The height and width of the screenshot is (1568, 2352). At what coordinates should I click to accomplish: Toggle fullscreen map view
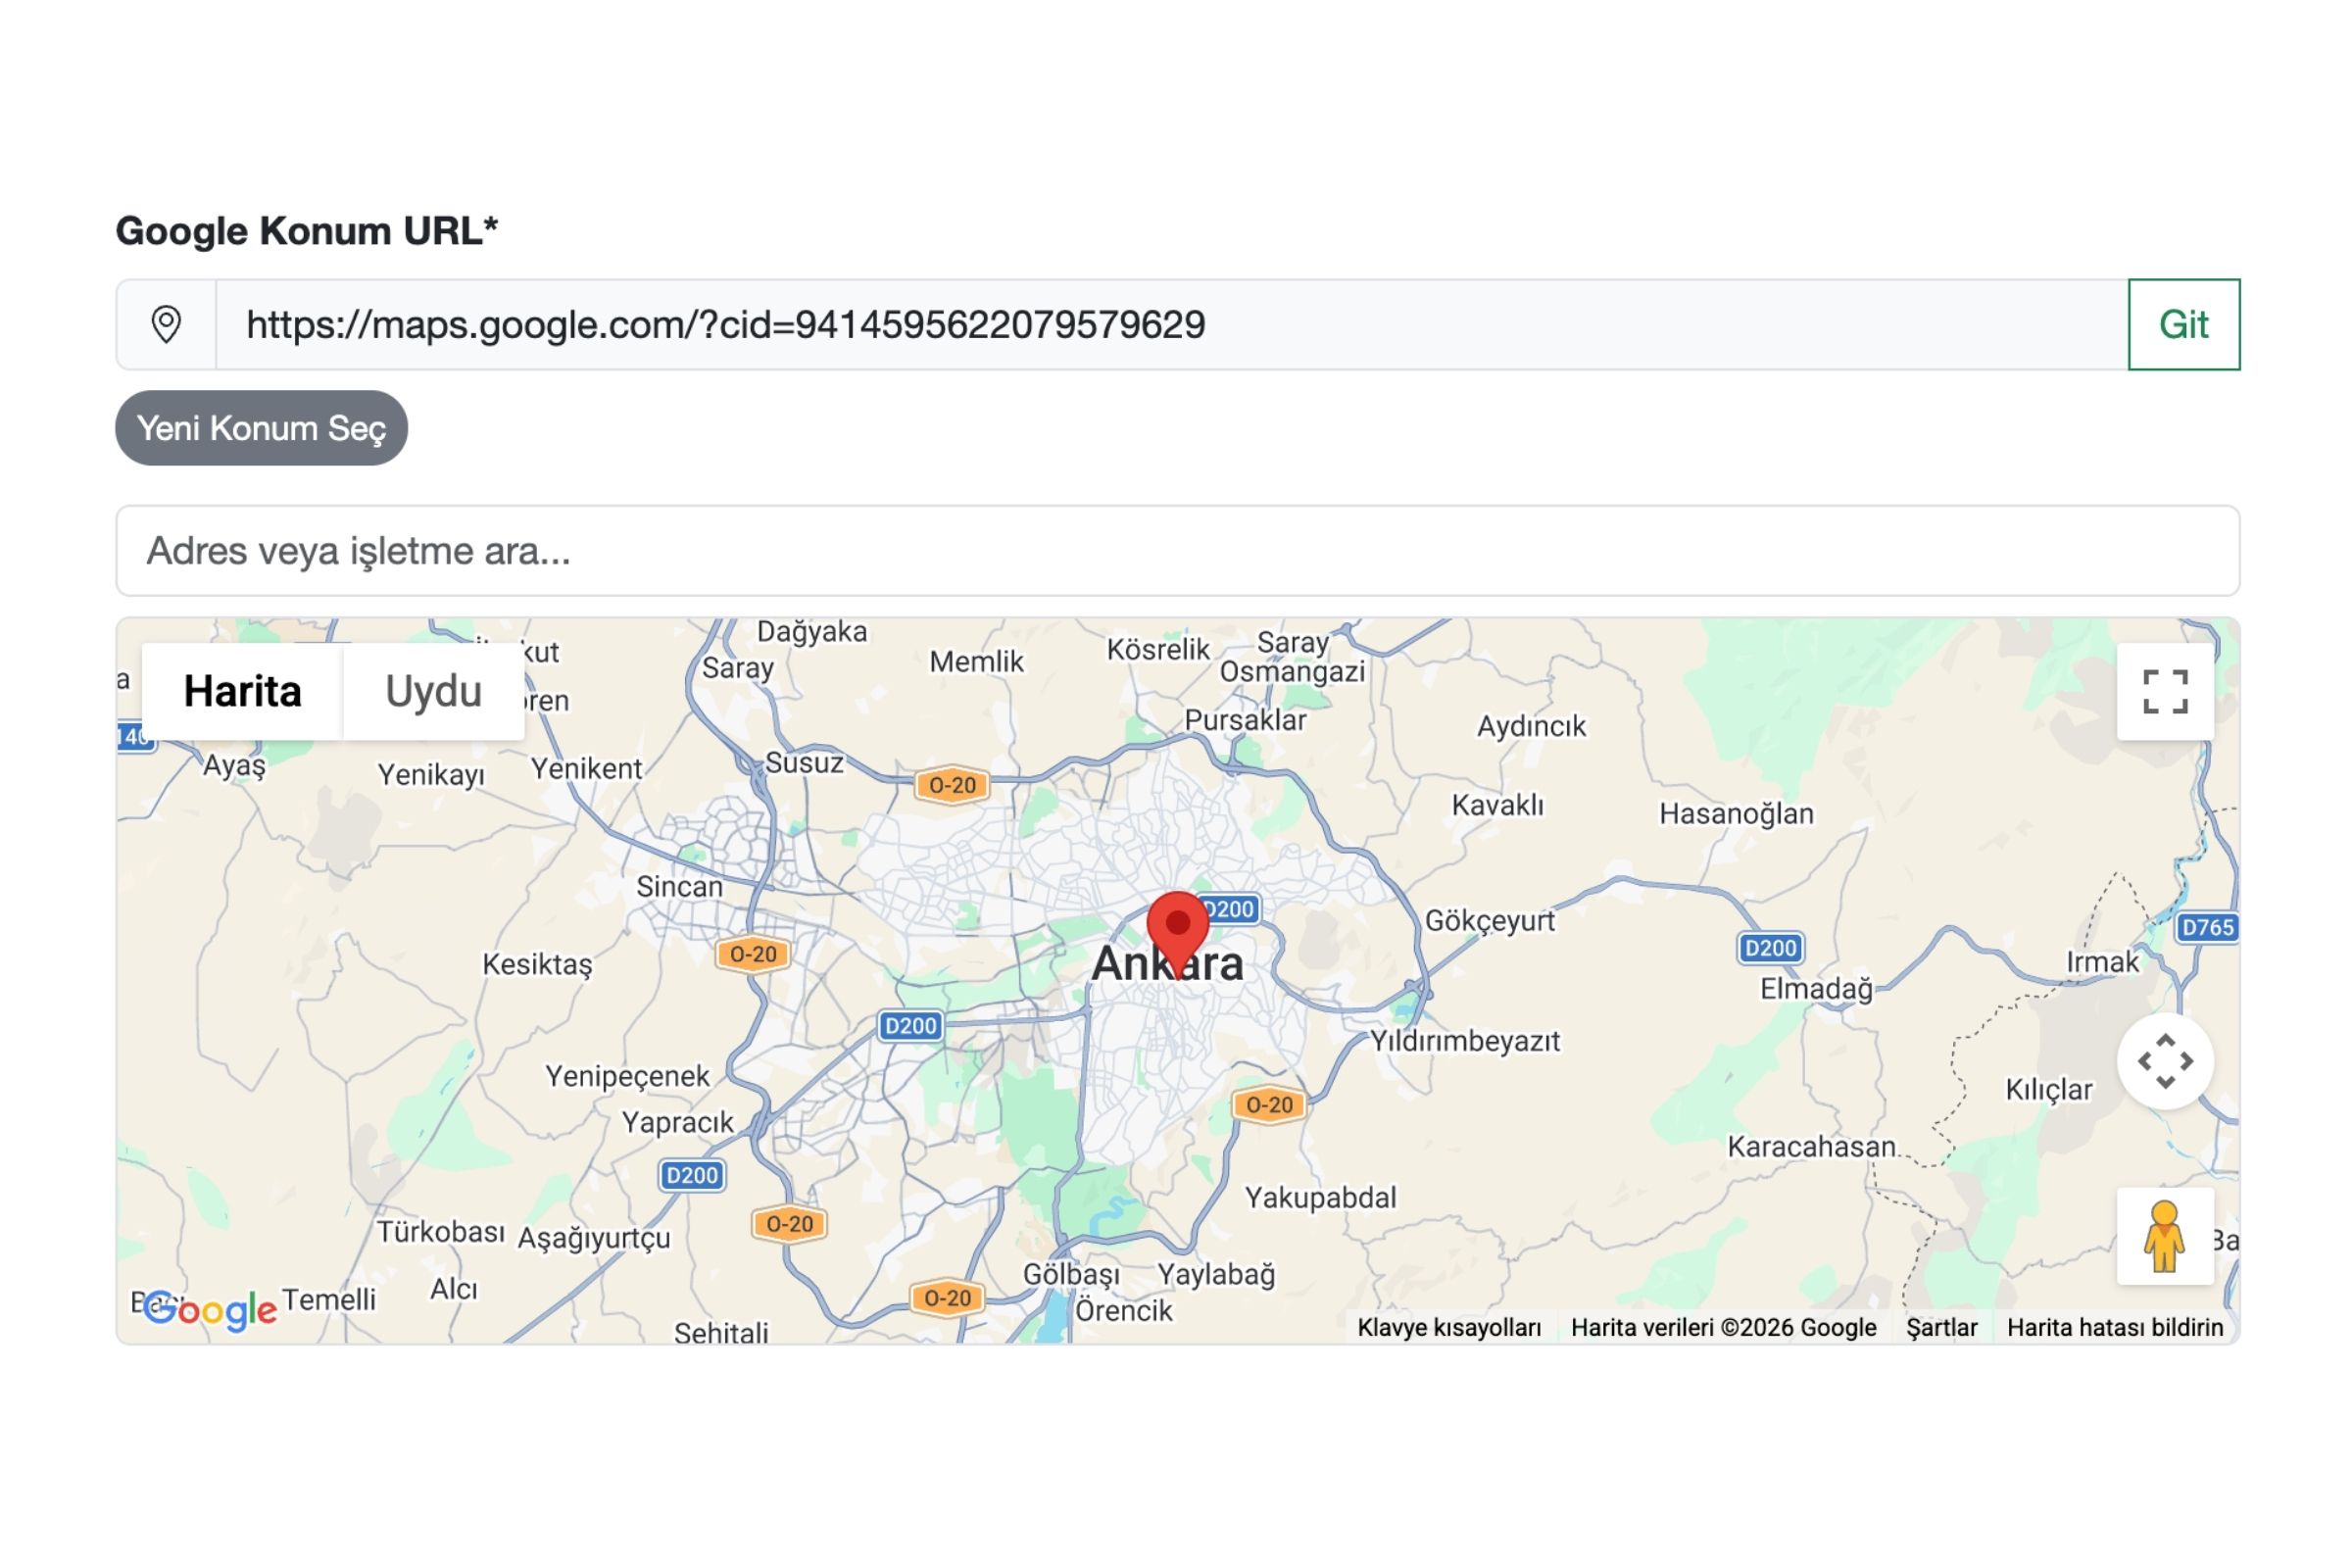[2164, 691]
